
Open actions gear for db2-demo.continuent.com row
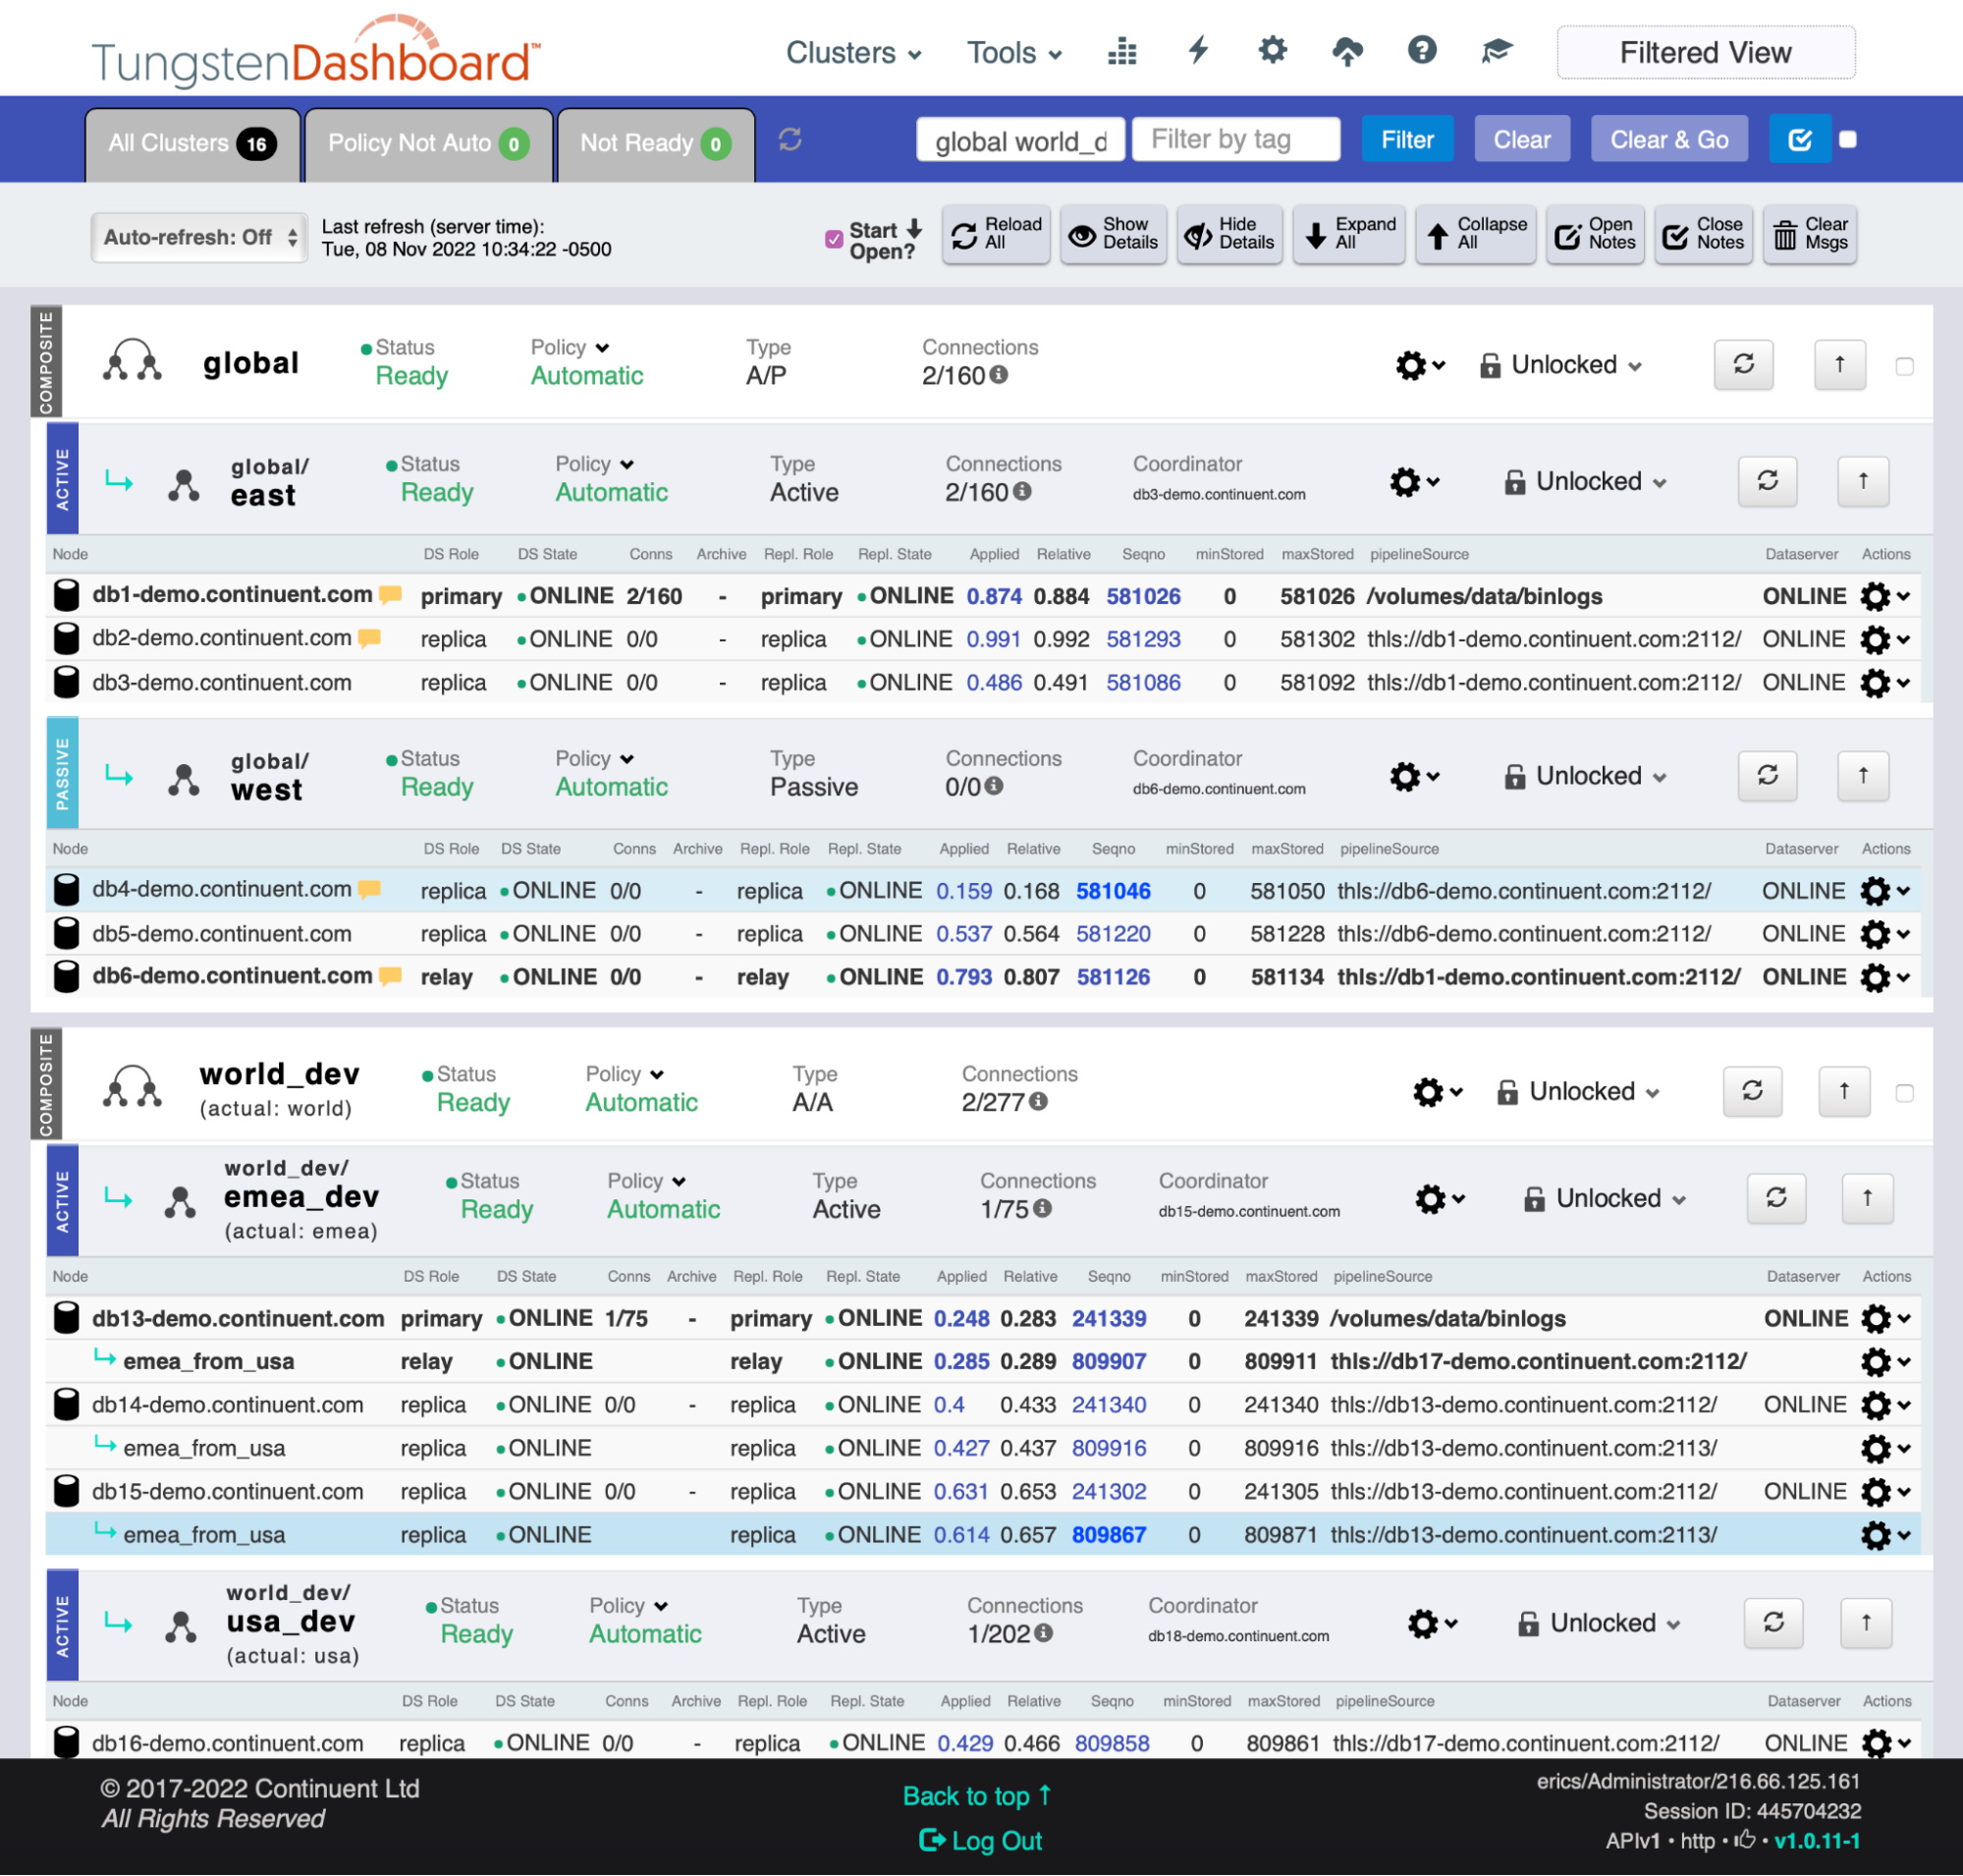click(x=1884, y=640)
